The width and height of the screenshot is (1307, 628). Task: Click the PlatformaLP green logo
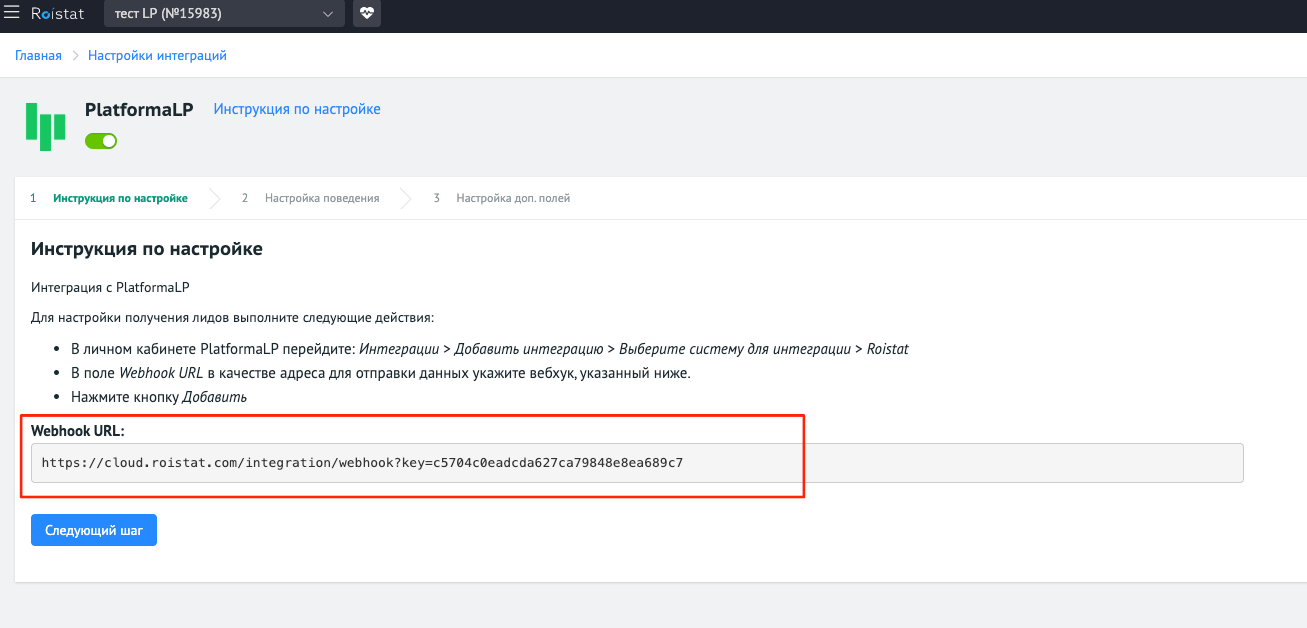pos(45,126)
